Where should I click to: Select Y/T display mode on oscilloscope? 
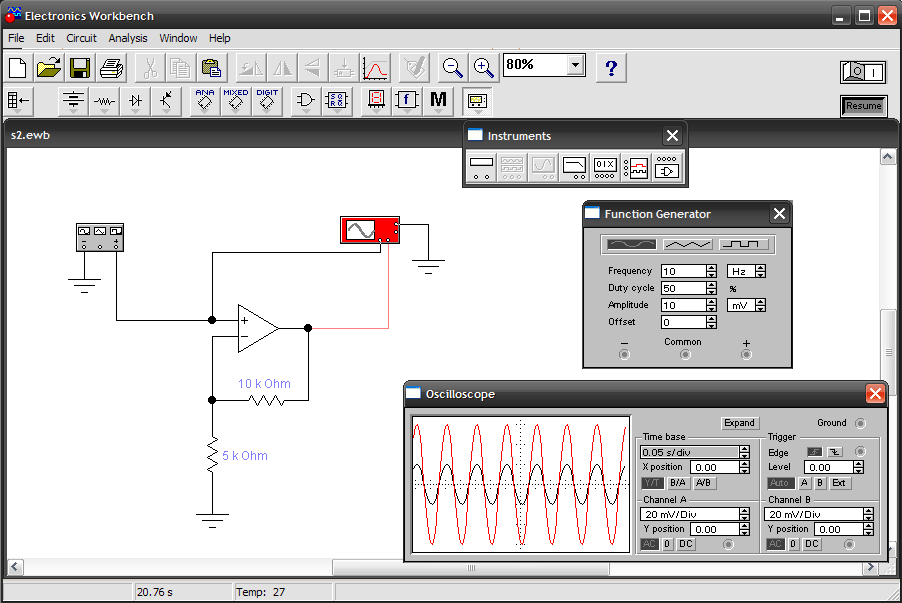coord(652,483)
